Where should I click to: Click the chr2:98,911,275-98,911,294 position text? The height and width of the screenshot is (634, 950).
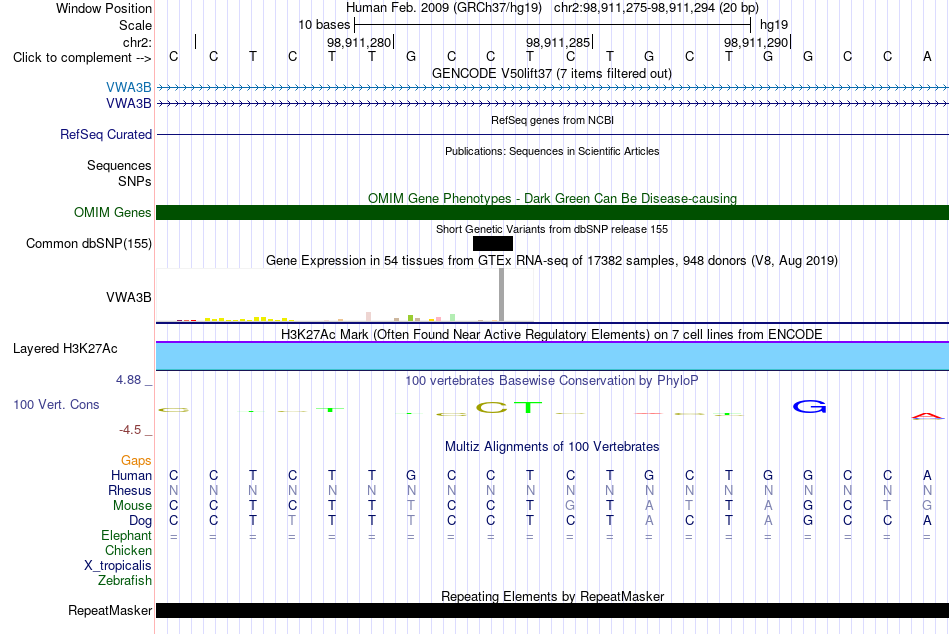coord(656,8)
